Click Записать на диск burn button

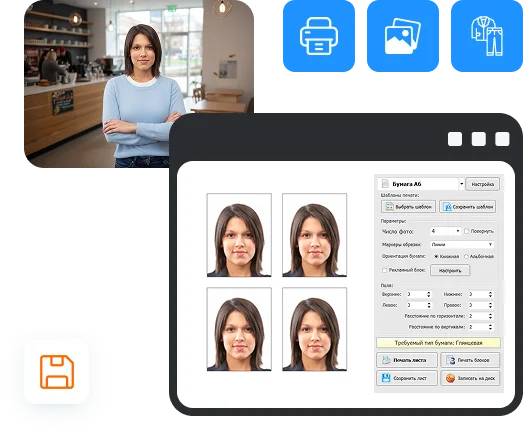pyautogui.click(x=470, y=378)
